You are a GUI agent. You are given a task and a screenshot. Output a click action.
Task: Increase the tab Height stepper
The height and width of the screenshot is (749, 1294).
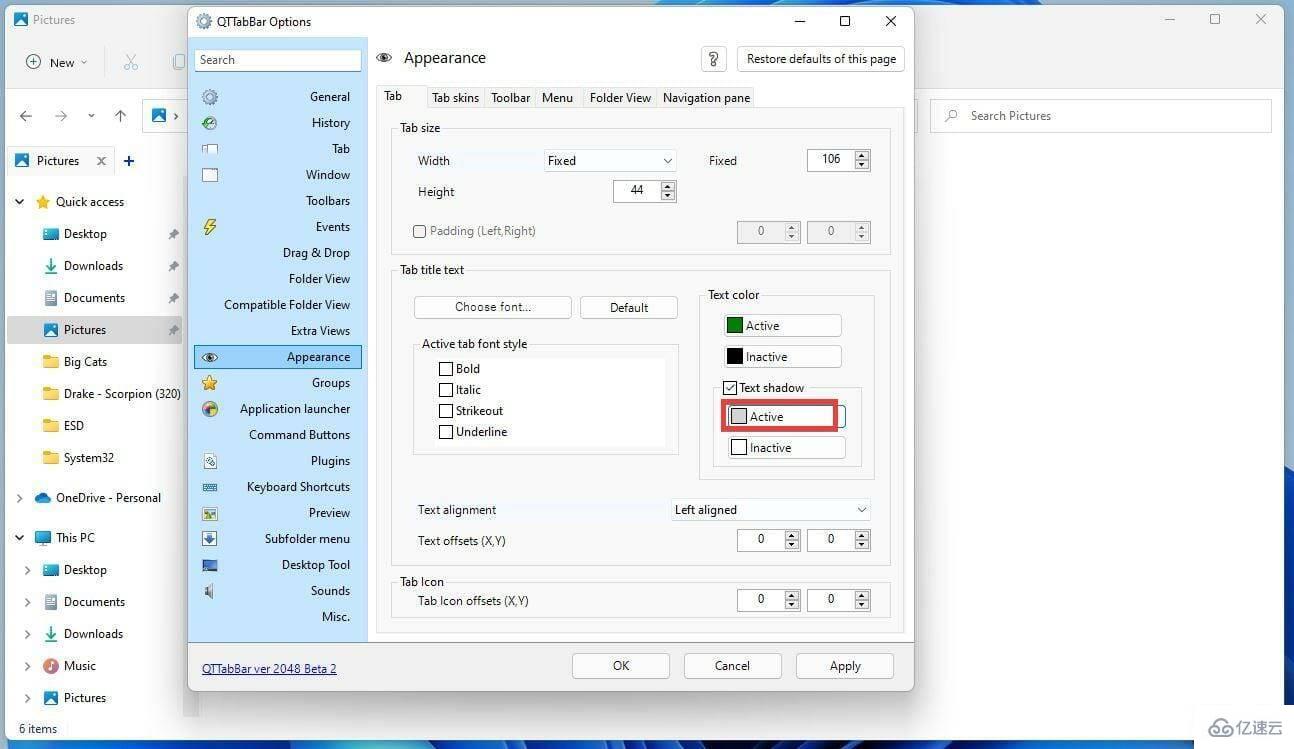[668, 186]
